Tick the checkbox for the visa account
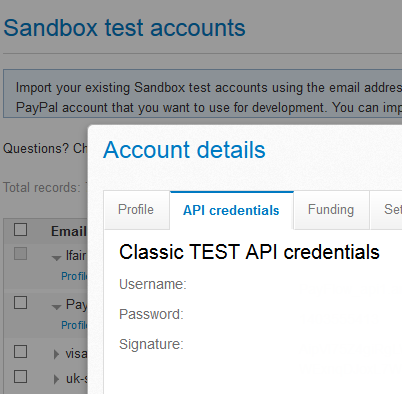 point(20,351)
